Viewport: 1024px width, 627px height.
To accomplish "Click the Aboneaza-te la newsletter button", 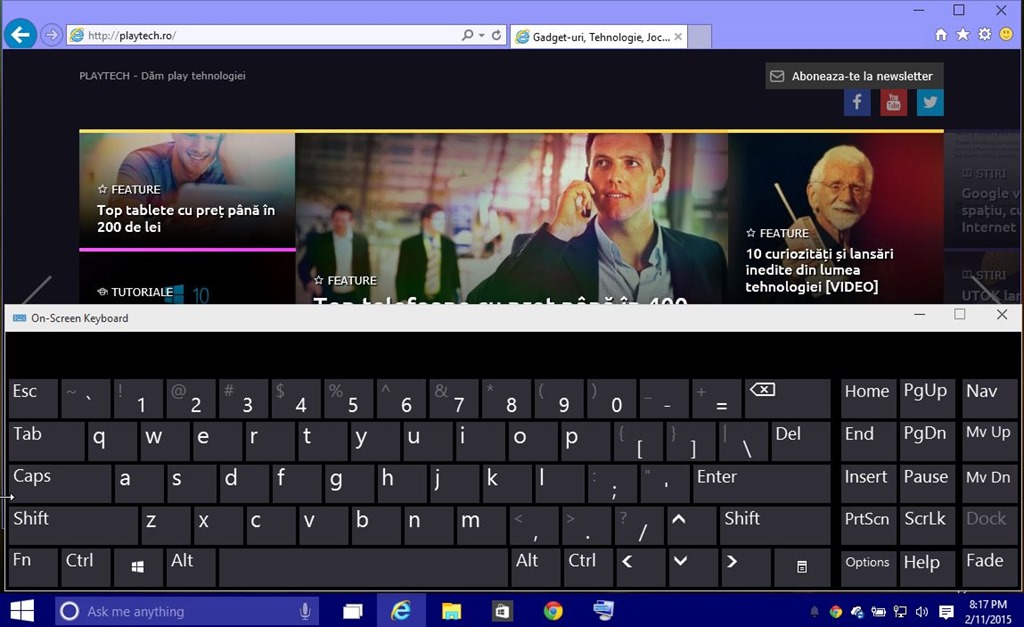I will [x=854, y=76].
